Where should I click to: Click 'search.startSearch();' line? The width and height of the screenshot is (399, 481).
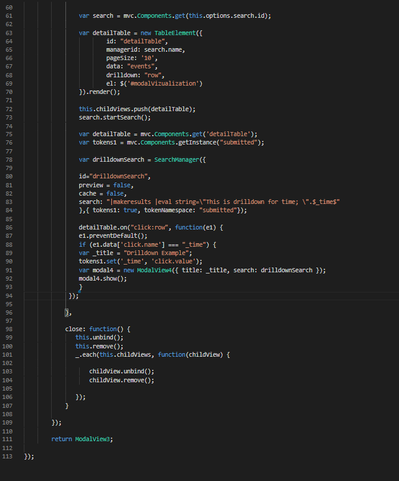pyautogui.click(x=115, y=117)
